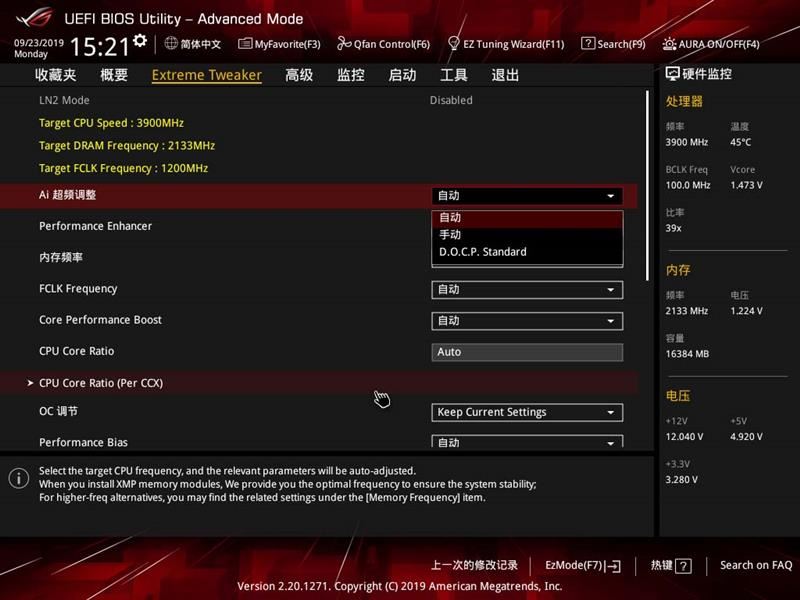Open the 概要 tab
Screen dimensions: 800x600
[114, 75]
